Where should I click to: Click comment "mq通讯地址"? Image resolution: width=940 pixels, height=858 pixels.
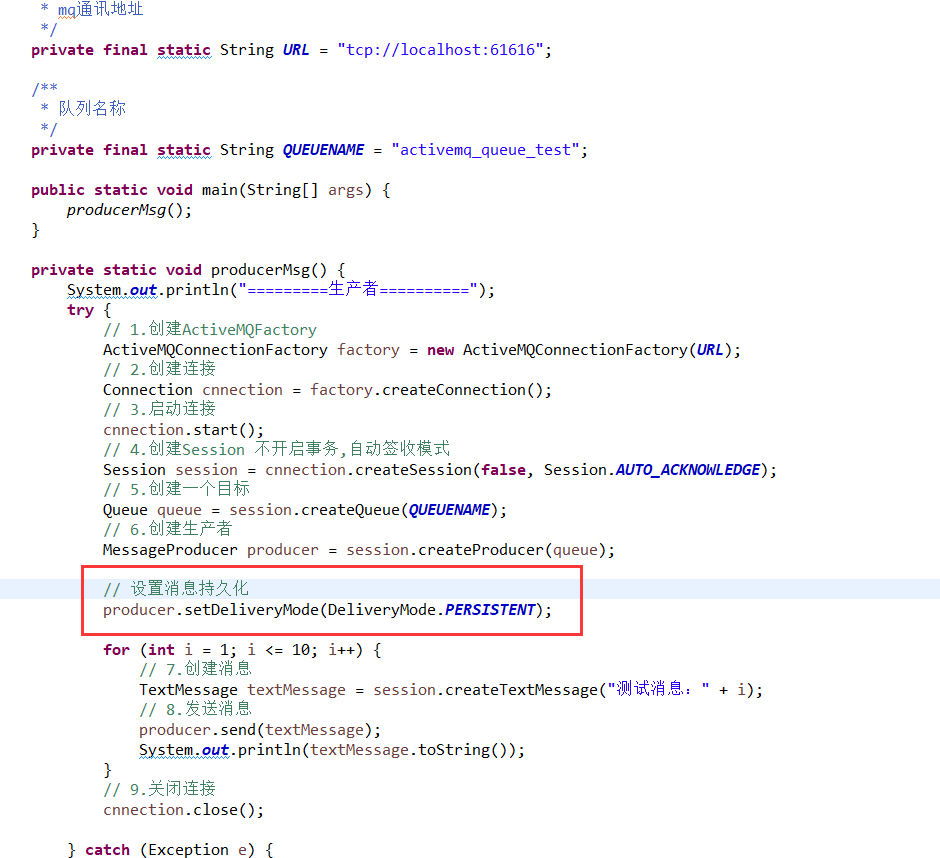tap(100, 9)
